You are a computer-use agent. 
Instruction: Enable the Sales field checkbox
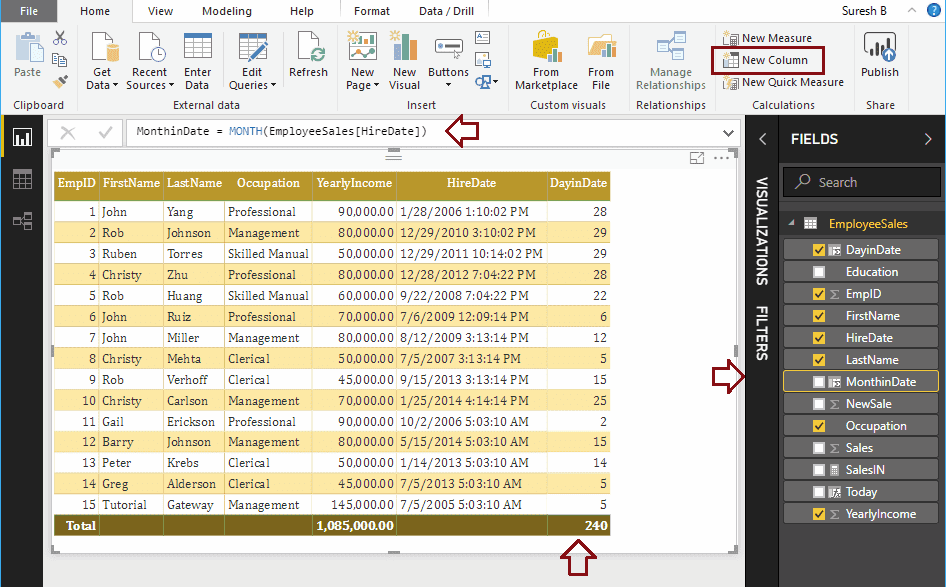819,448
